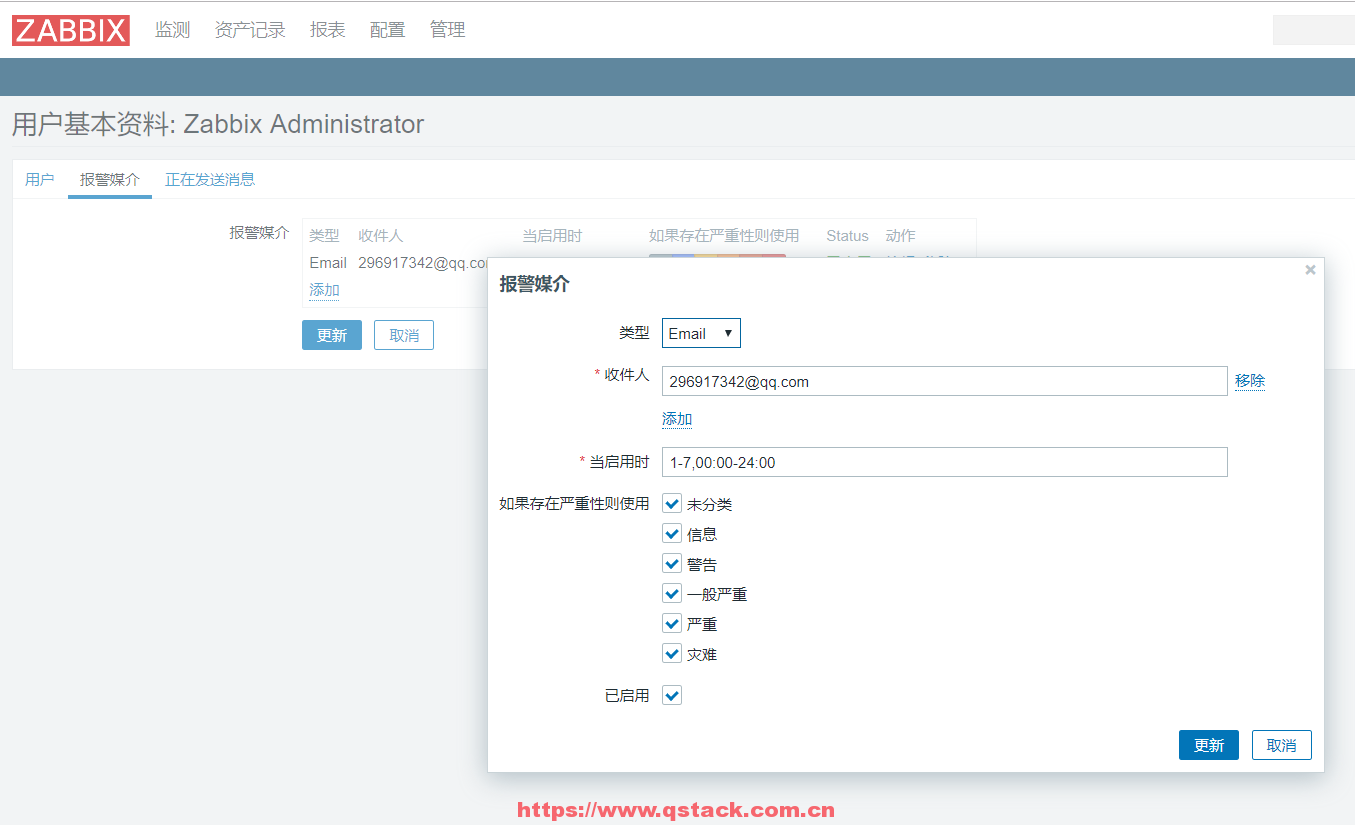Viewport: 1355px width, 825px height.
Task: Toggle the 警告 severity checkbox
Action: (x=672, y=564)
